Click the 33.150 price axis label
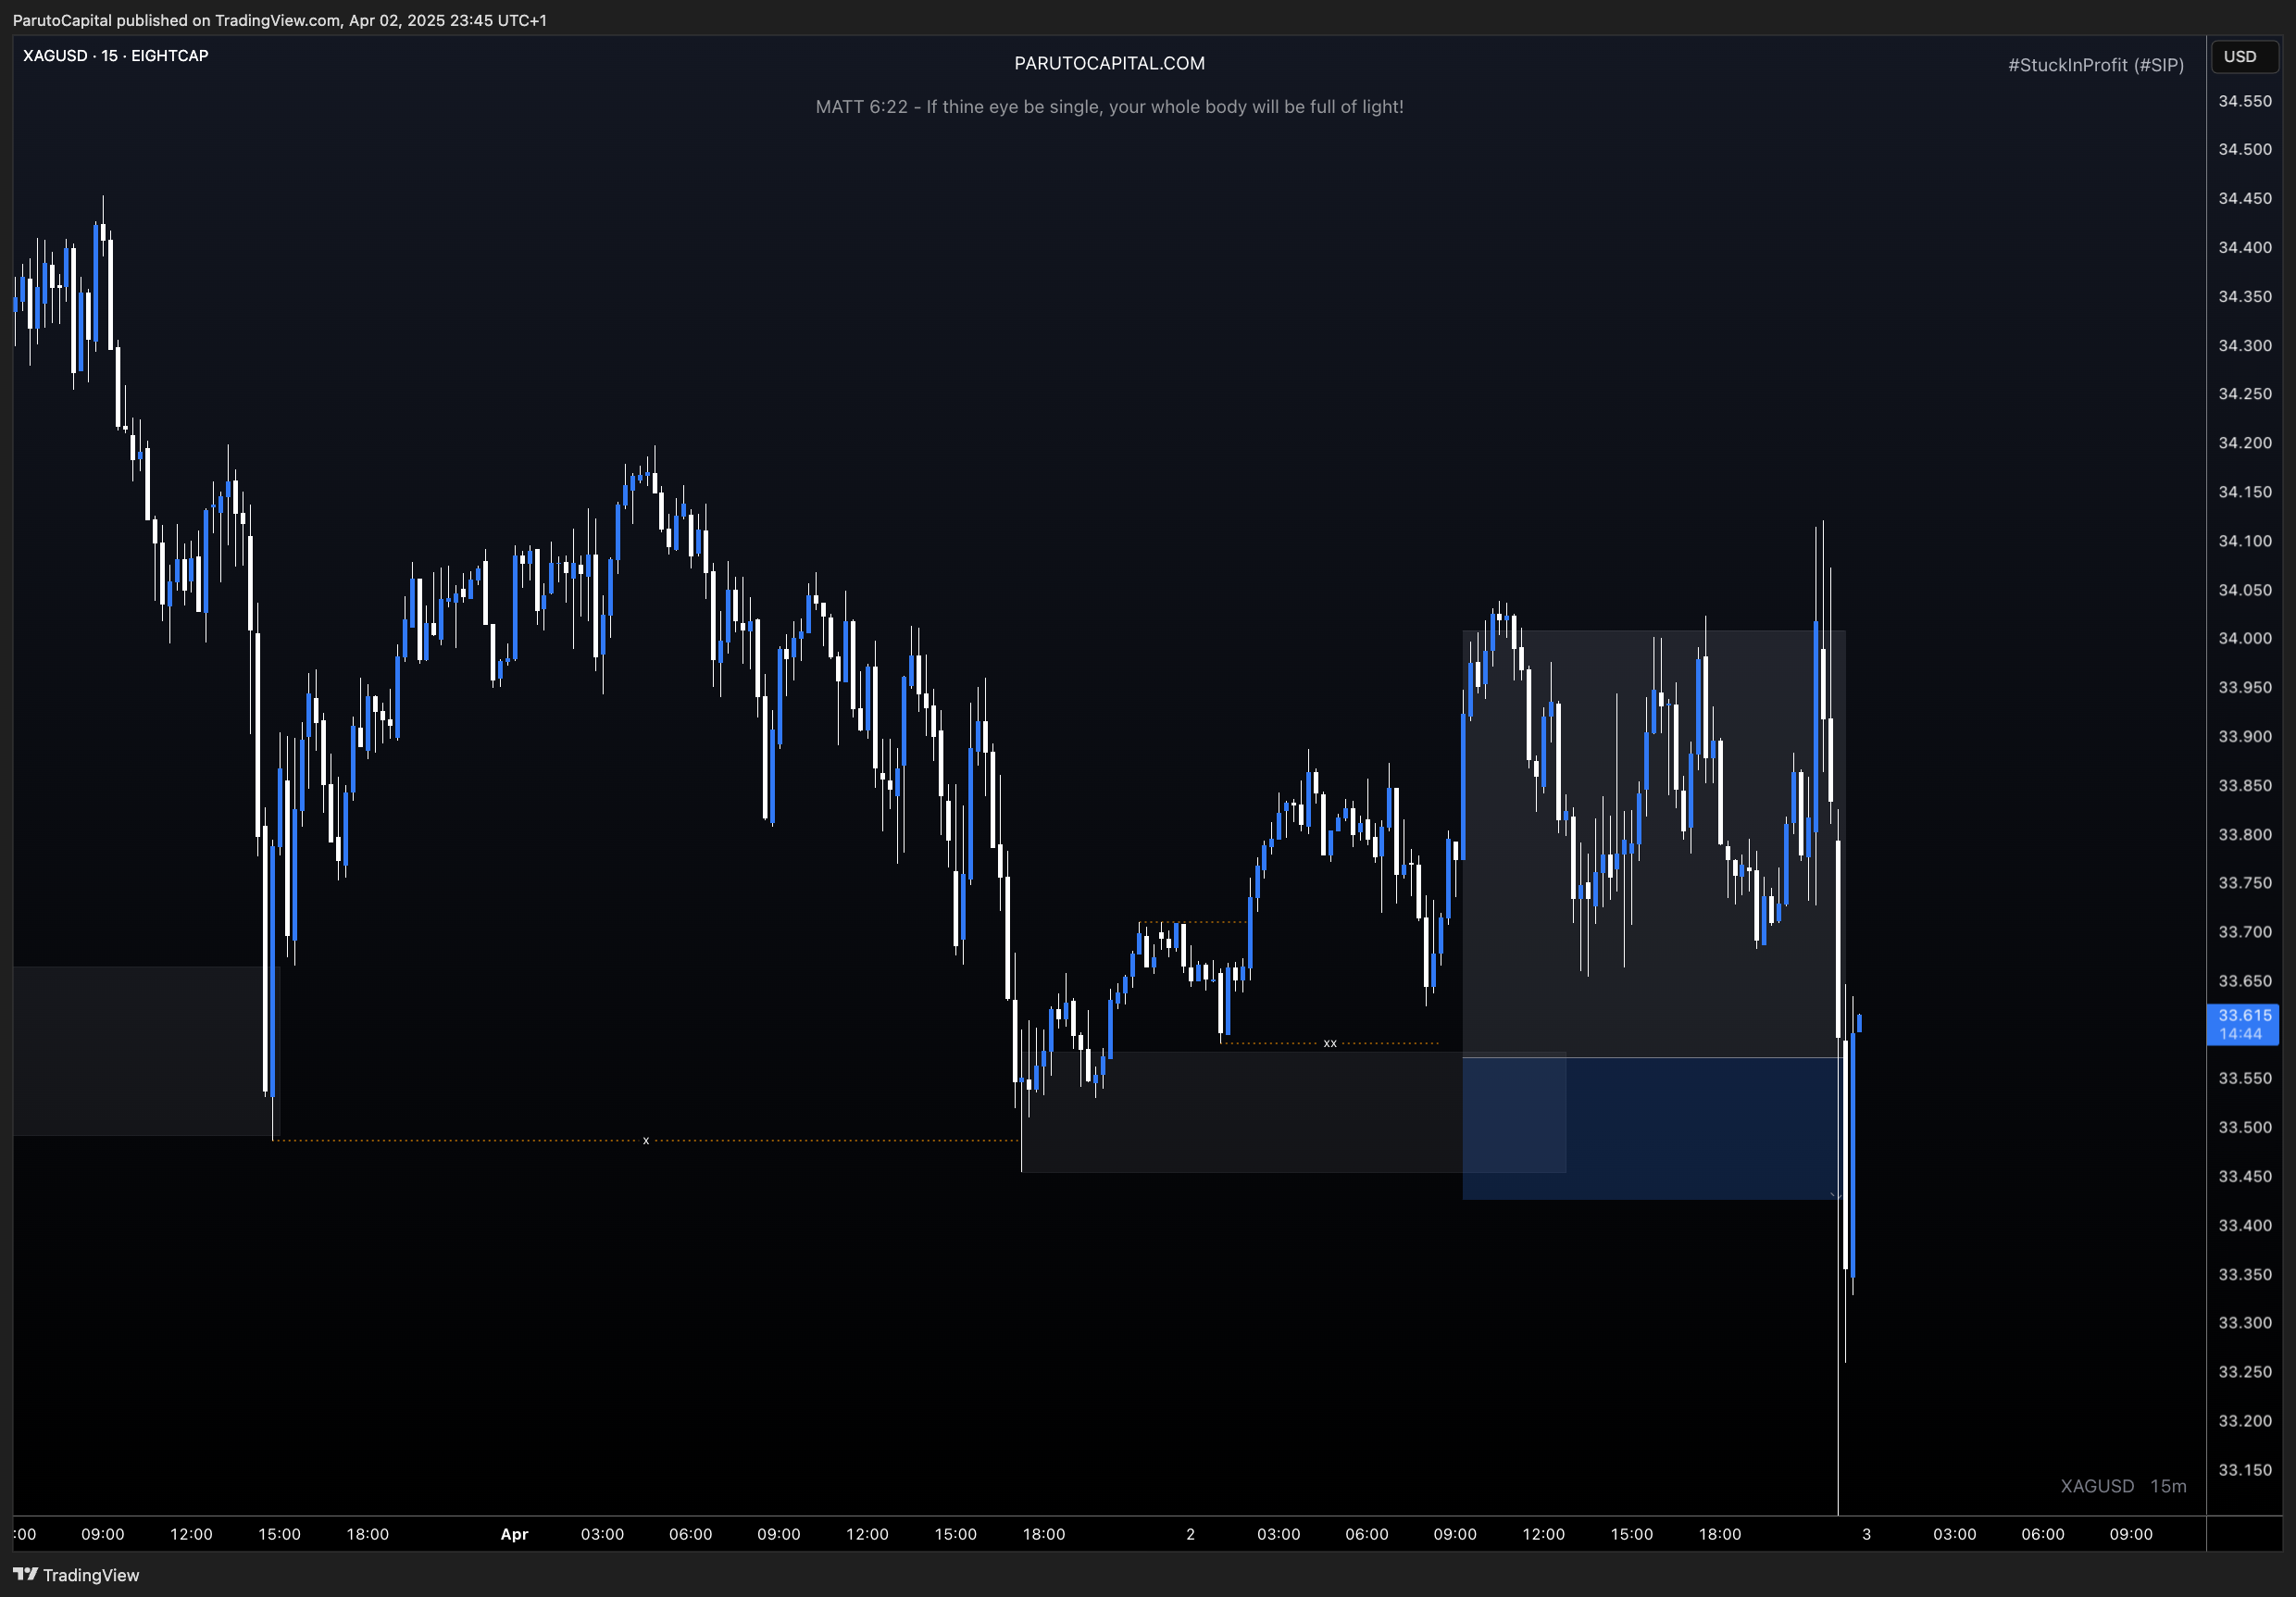 pos(2245,1469)
